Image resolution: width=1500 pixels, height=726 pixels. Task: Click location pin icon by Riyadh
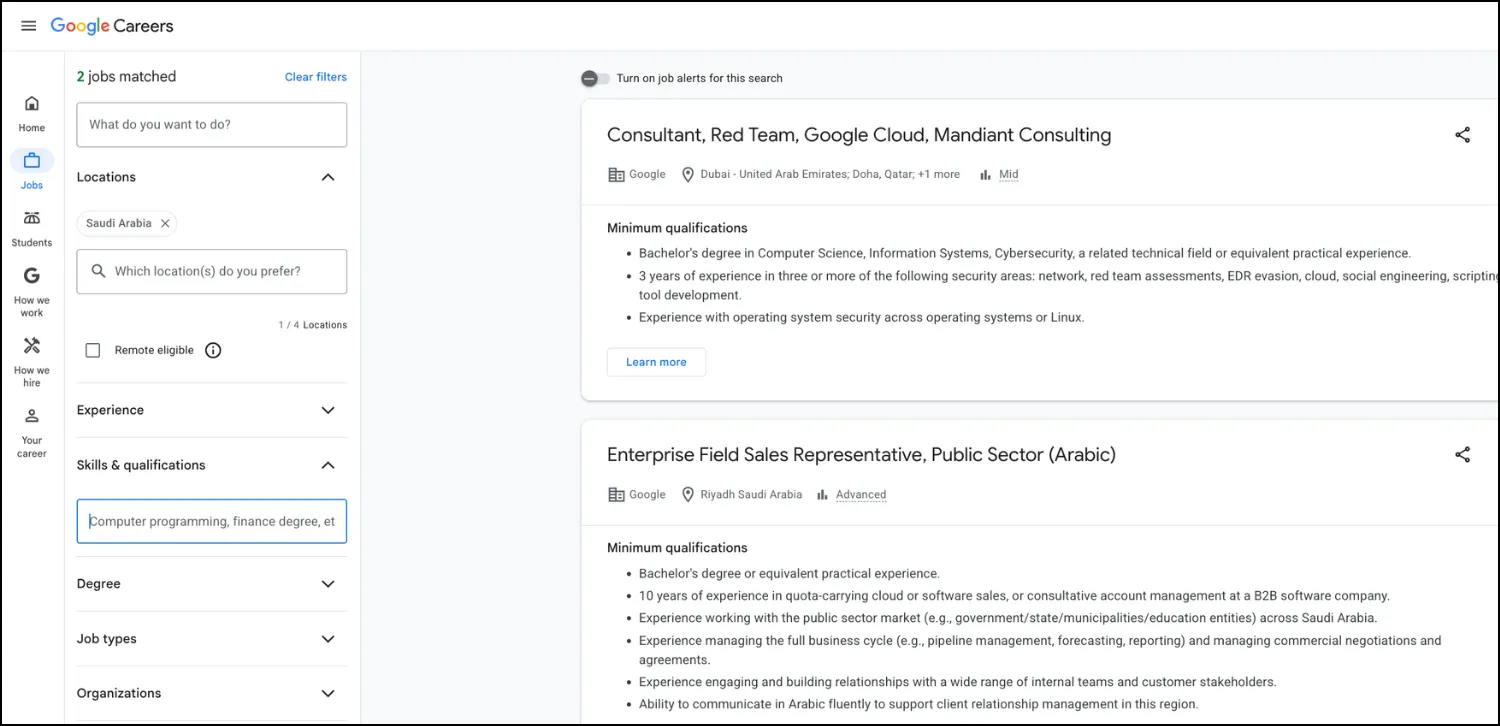(688, 494)
